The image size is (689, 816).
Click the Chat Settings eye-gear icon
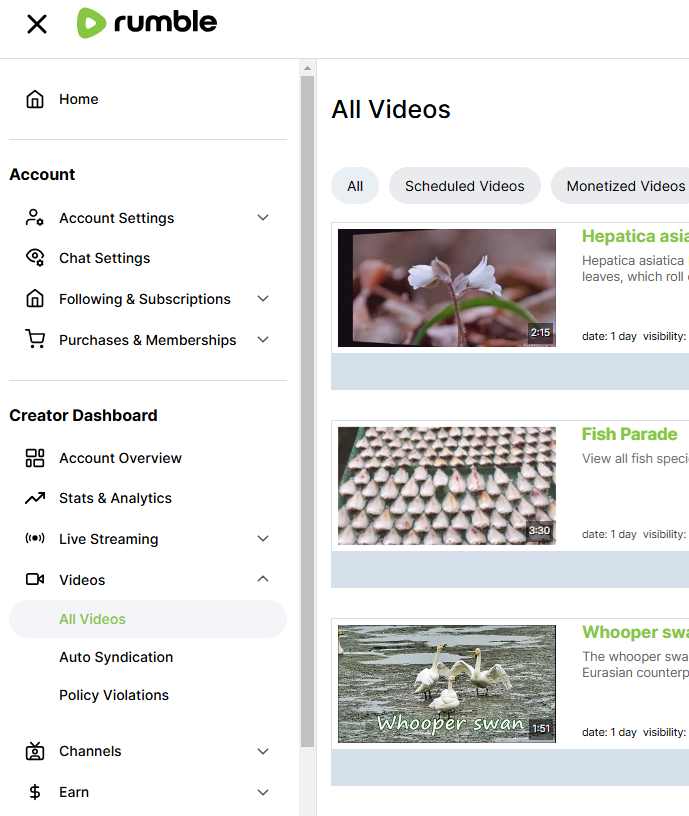pyautogui.click(x=35, y=258)
